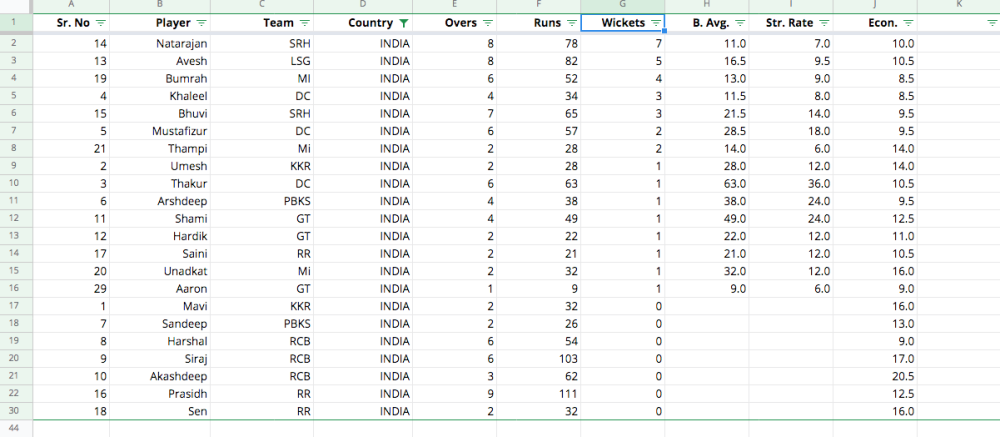The height and width of the screenshot is (437, 1000).
Task: Select the Siraj player cell
Action: pos(159,359)
